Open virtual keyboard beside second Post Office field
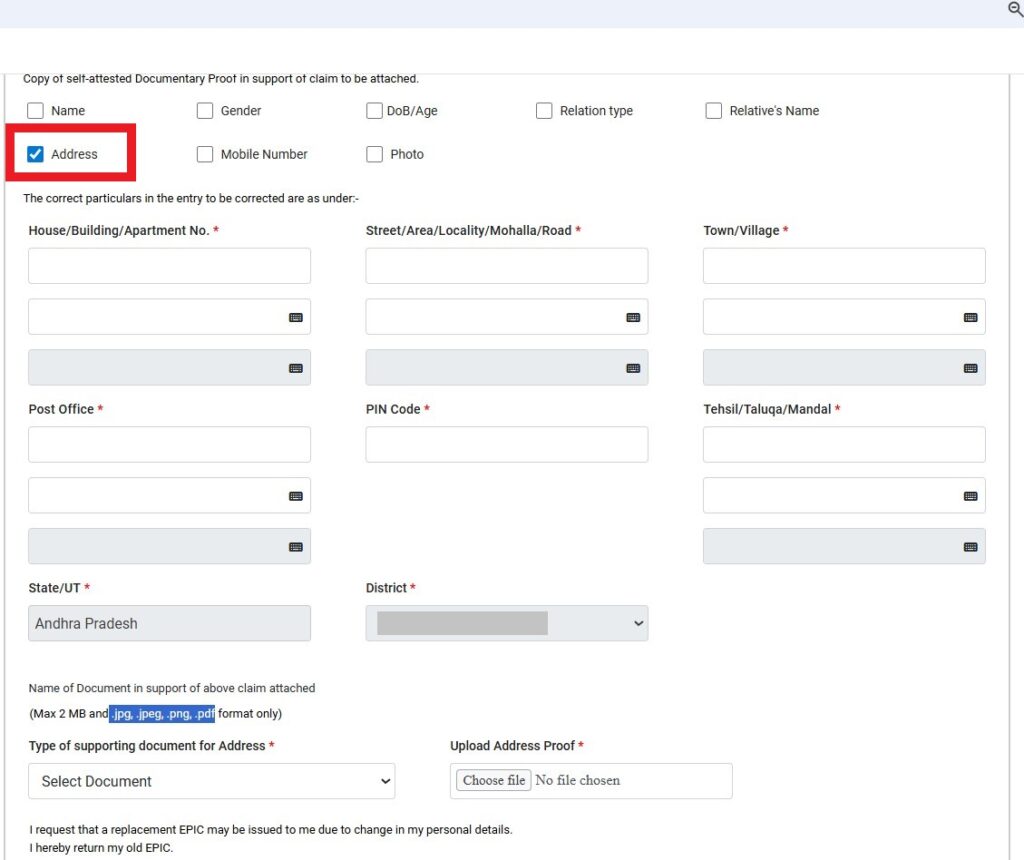 (296, 495)
